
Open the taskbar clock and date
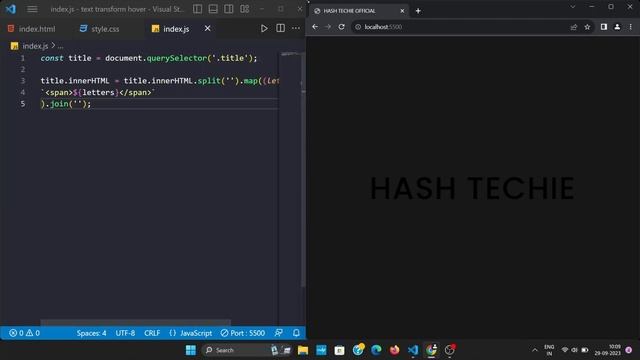click(608, 350)
